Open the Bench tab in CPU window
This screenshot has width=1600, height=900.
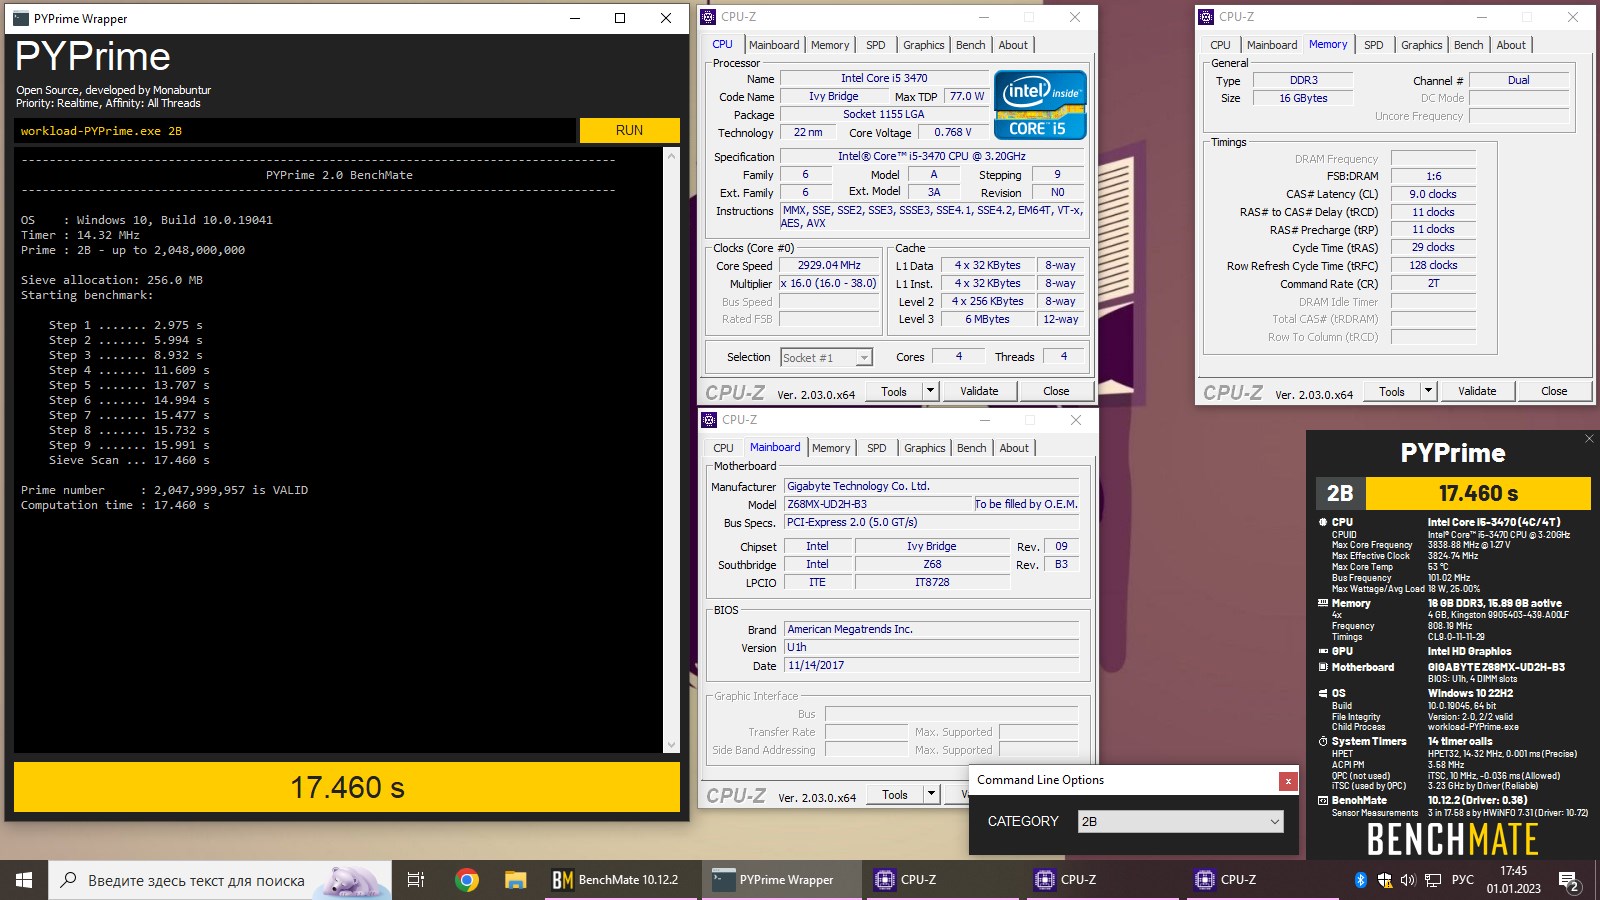(970, 45)
